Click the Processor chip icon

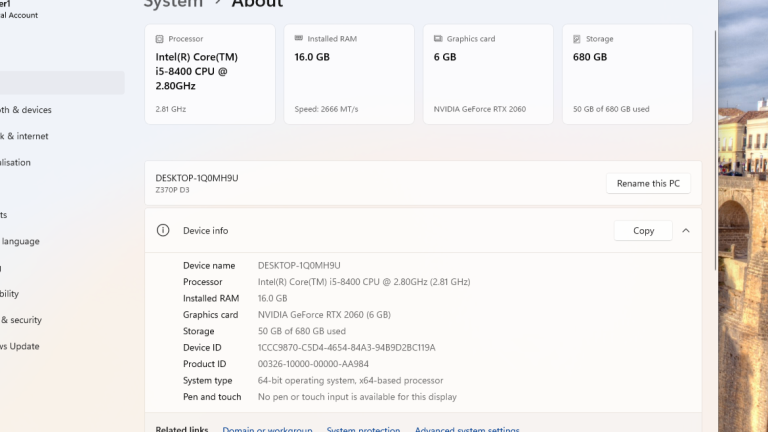tap(160, 39)
